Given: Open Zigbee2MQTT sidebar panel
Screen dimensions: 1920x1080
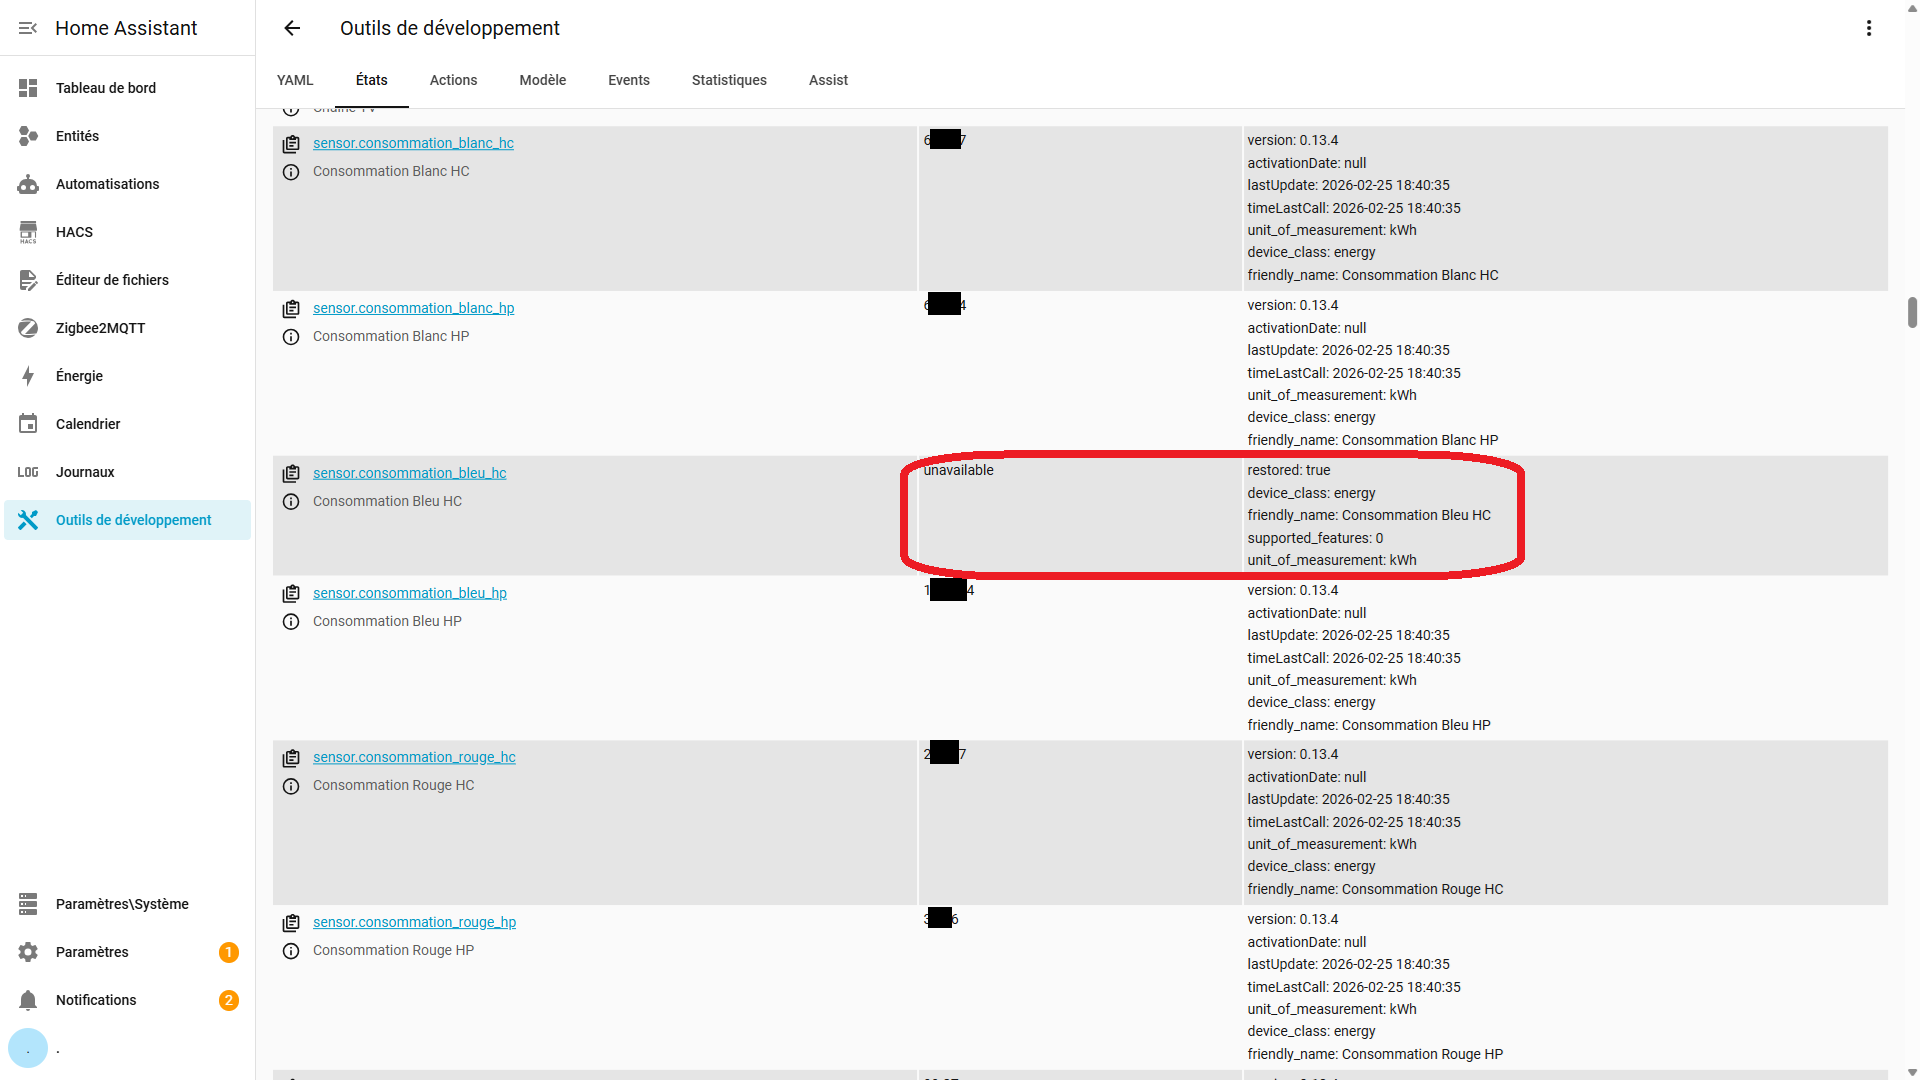Looking at the screenshot, I should (x=100, y=328).
